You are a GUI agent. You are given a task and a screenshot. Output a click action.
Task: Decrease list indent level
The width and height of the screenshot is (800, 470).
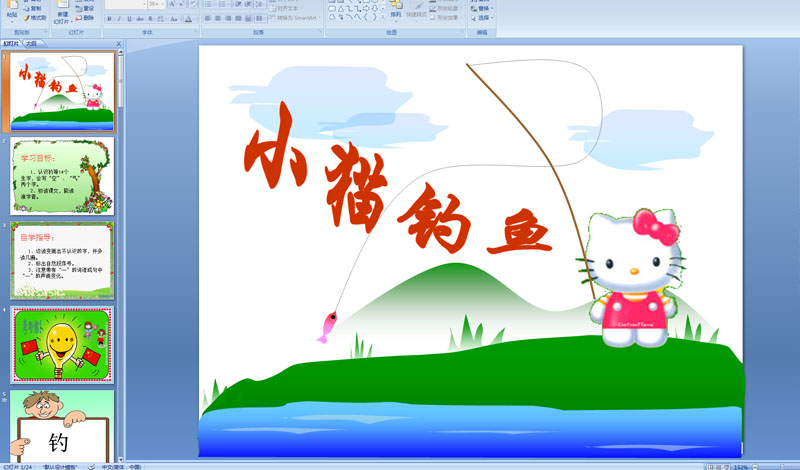click(x=239, y=4)
